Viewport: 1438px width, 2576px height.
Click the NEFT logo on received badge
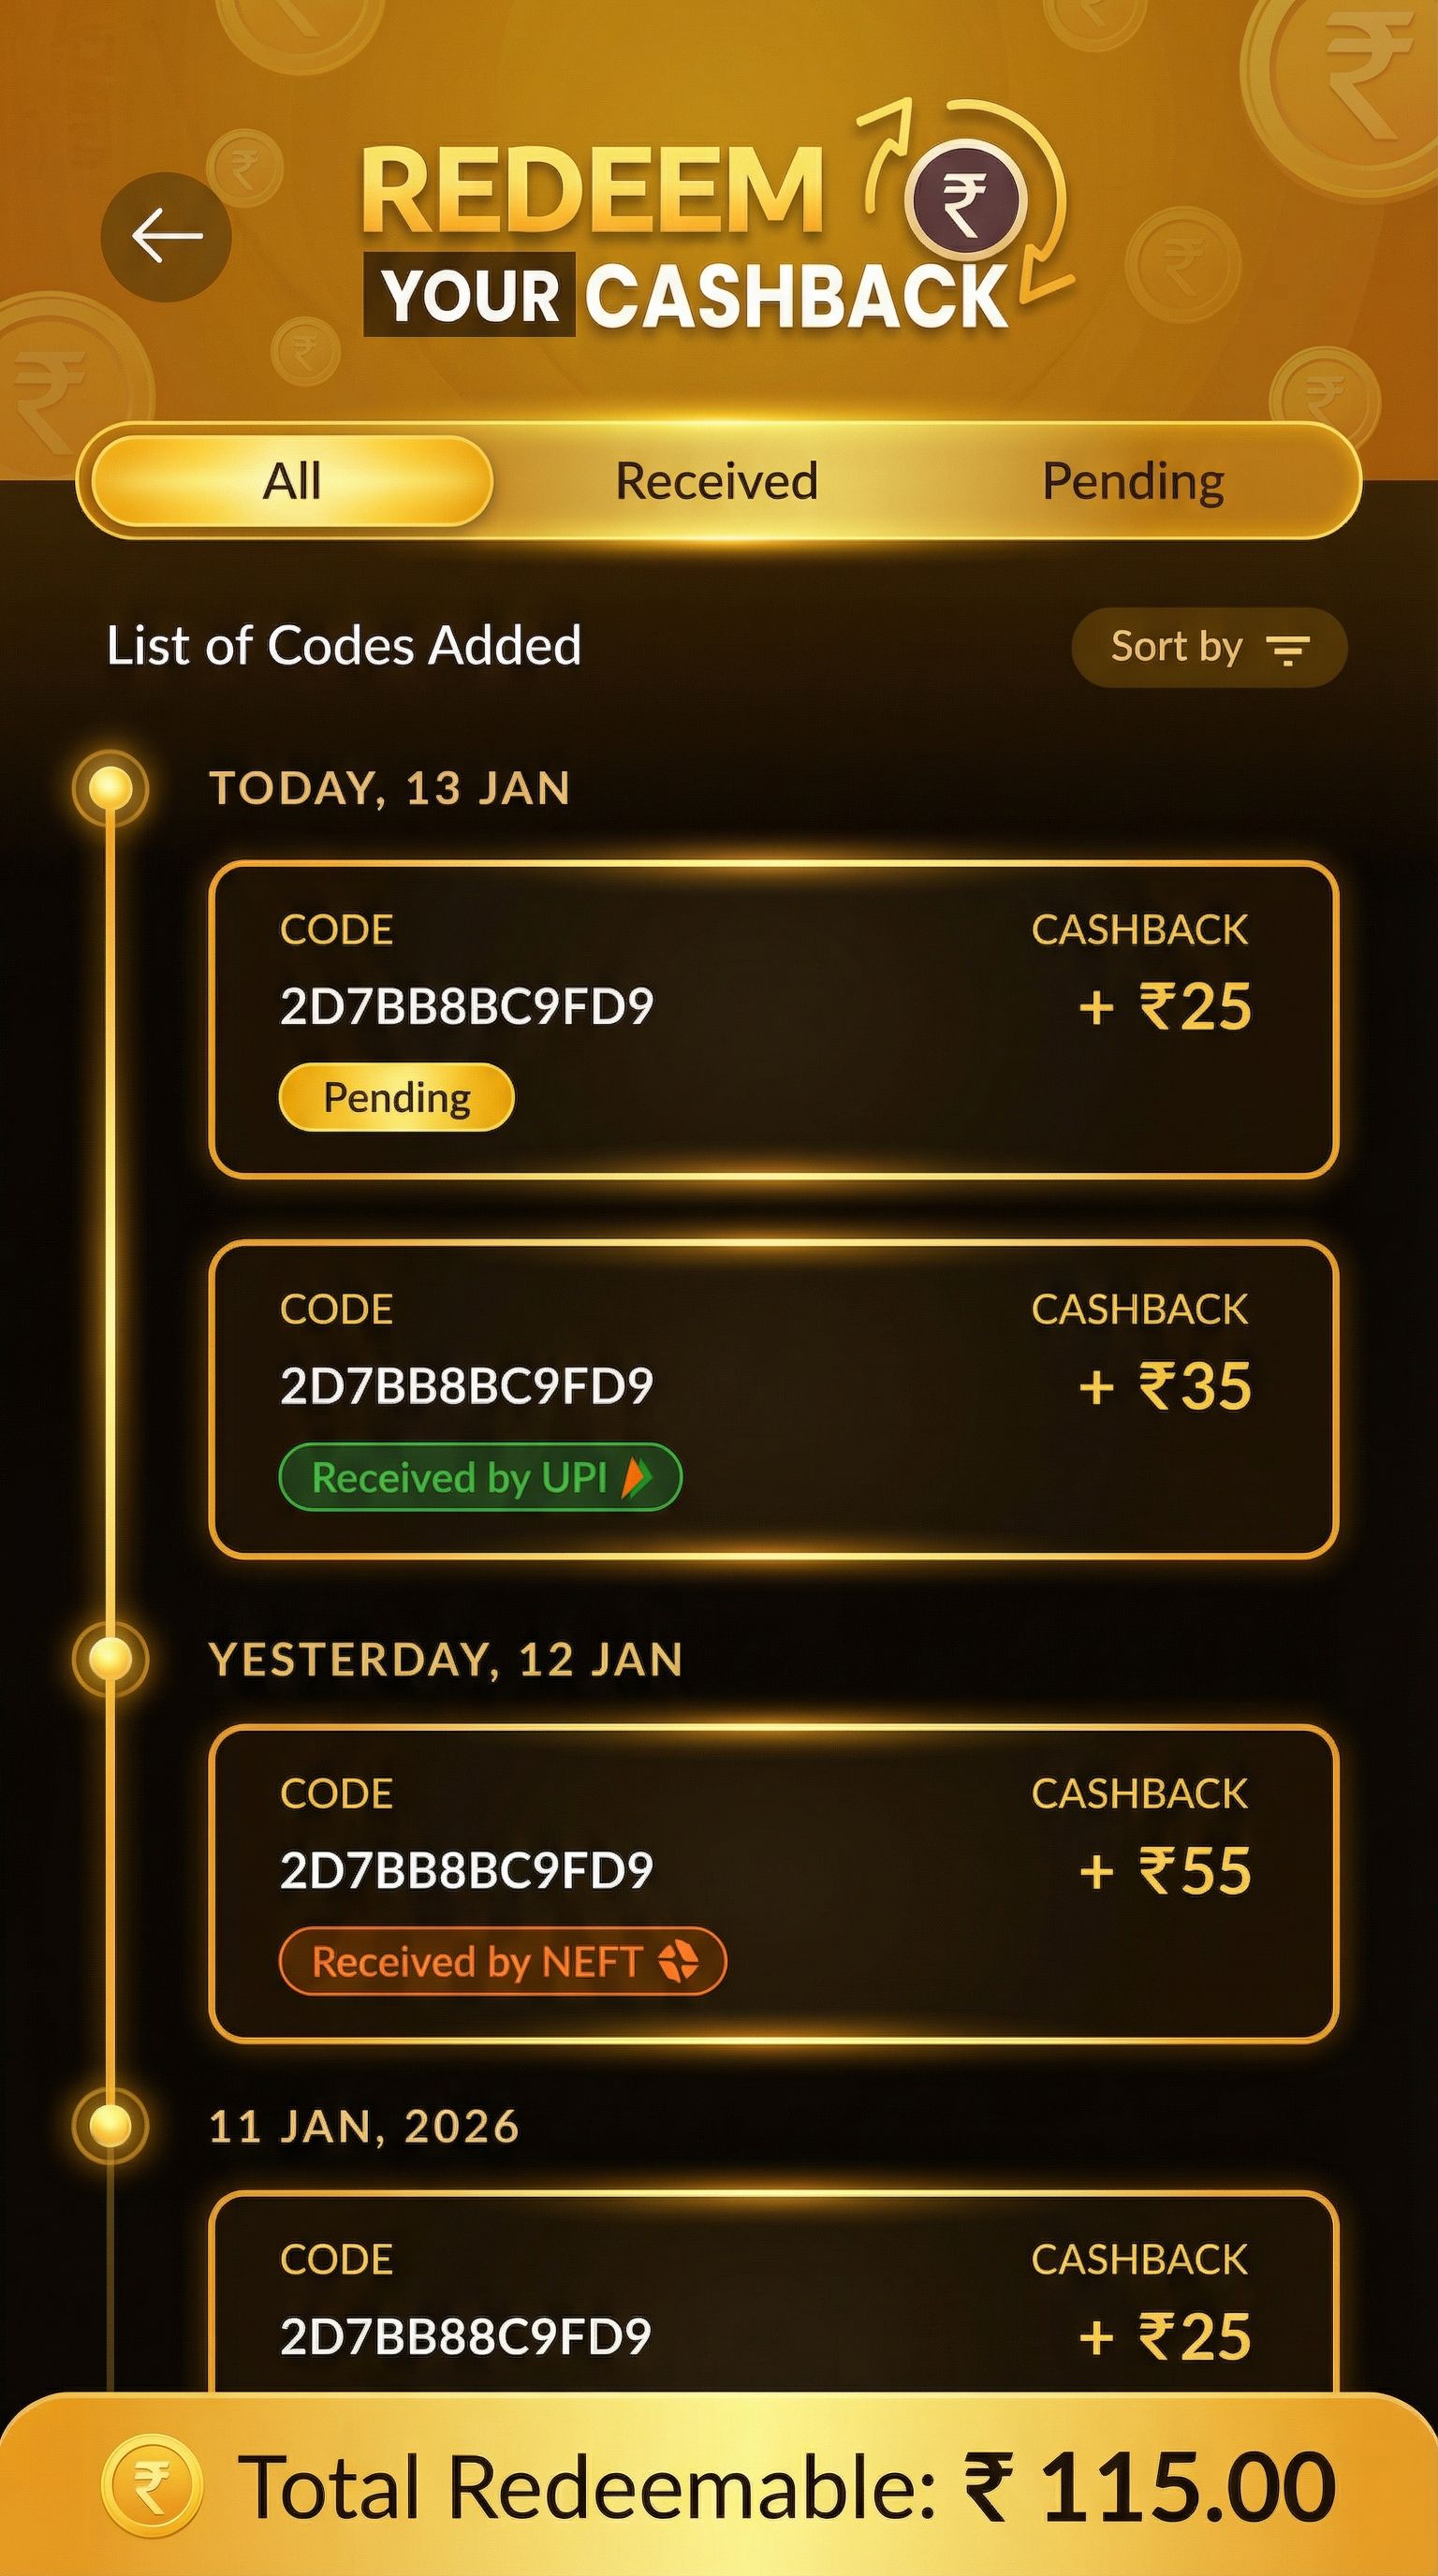pyautogui.click(x=678, y=1961)
